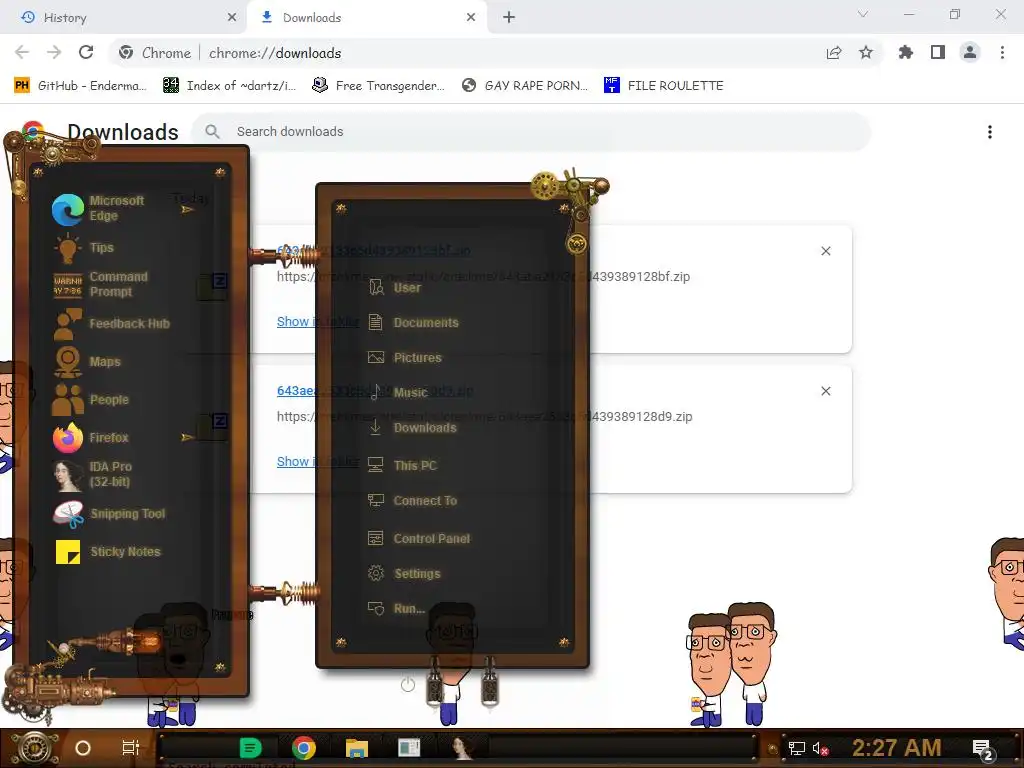Toggle the Chrome side panel
Screen dimensions: 1024x768
point(938,52)
